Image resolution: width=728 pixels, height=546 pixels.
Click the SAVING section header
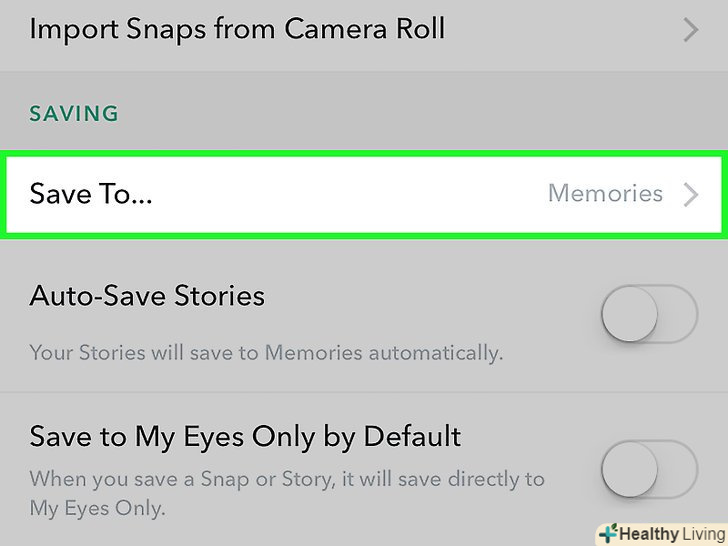(x=74, y=114)
